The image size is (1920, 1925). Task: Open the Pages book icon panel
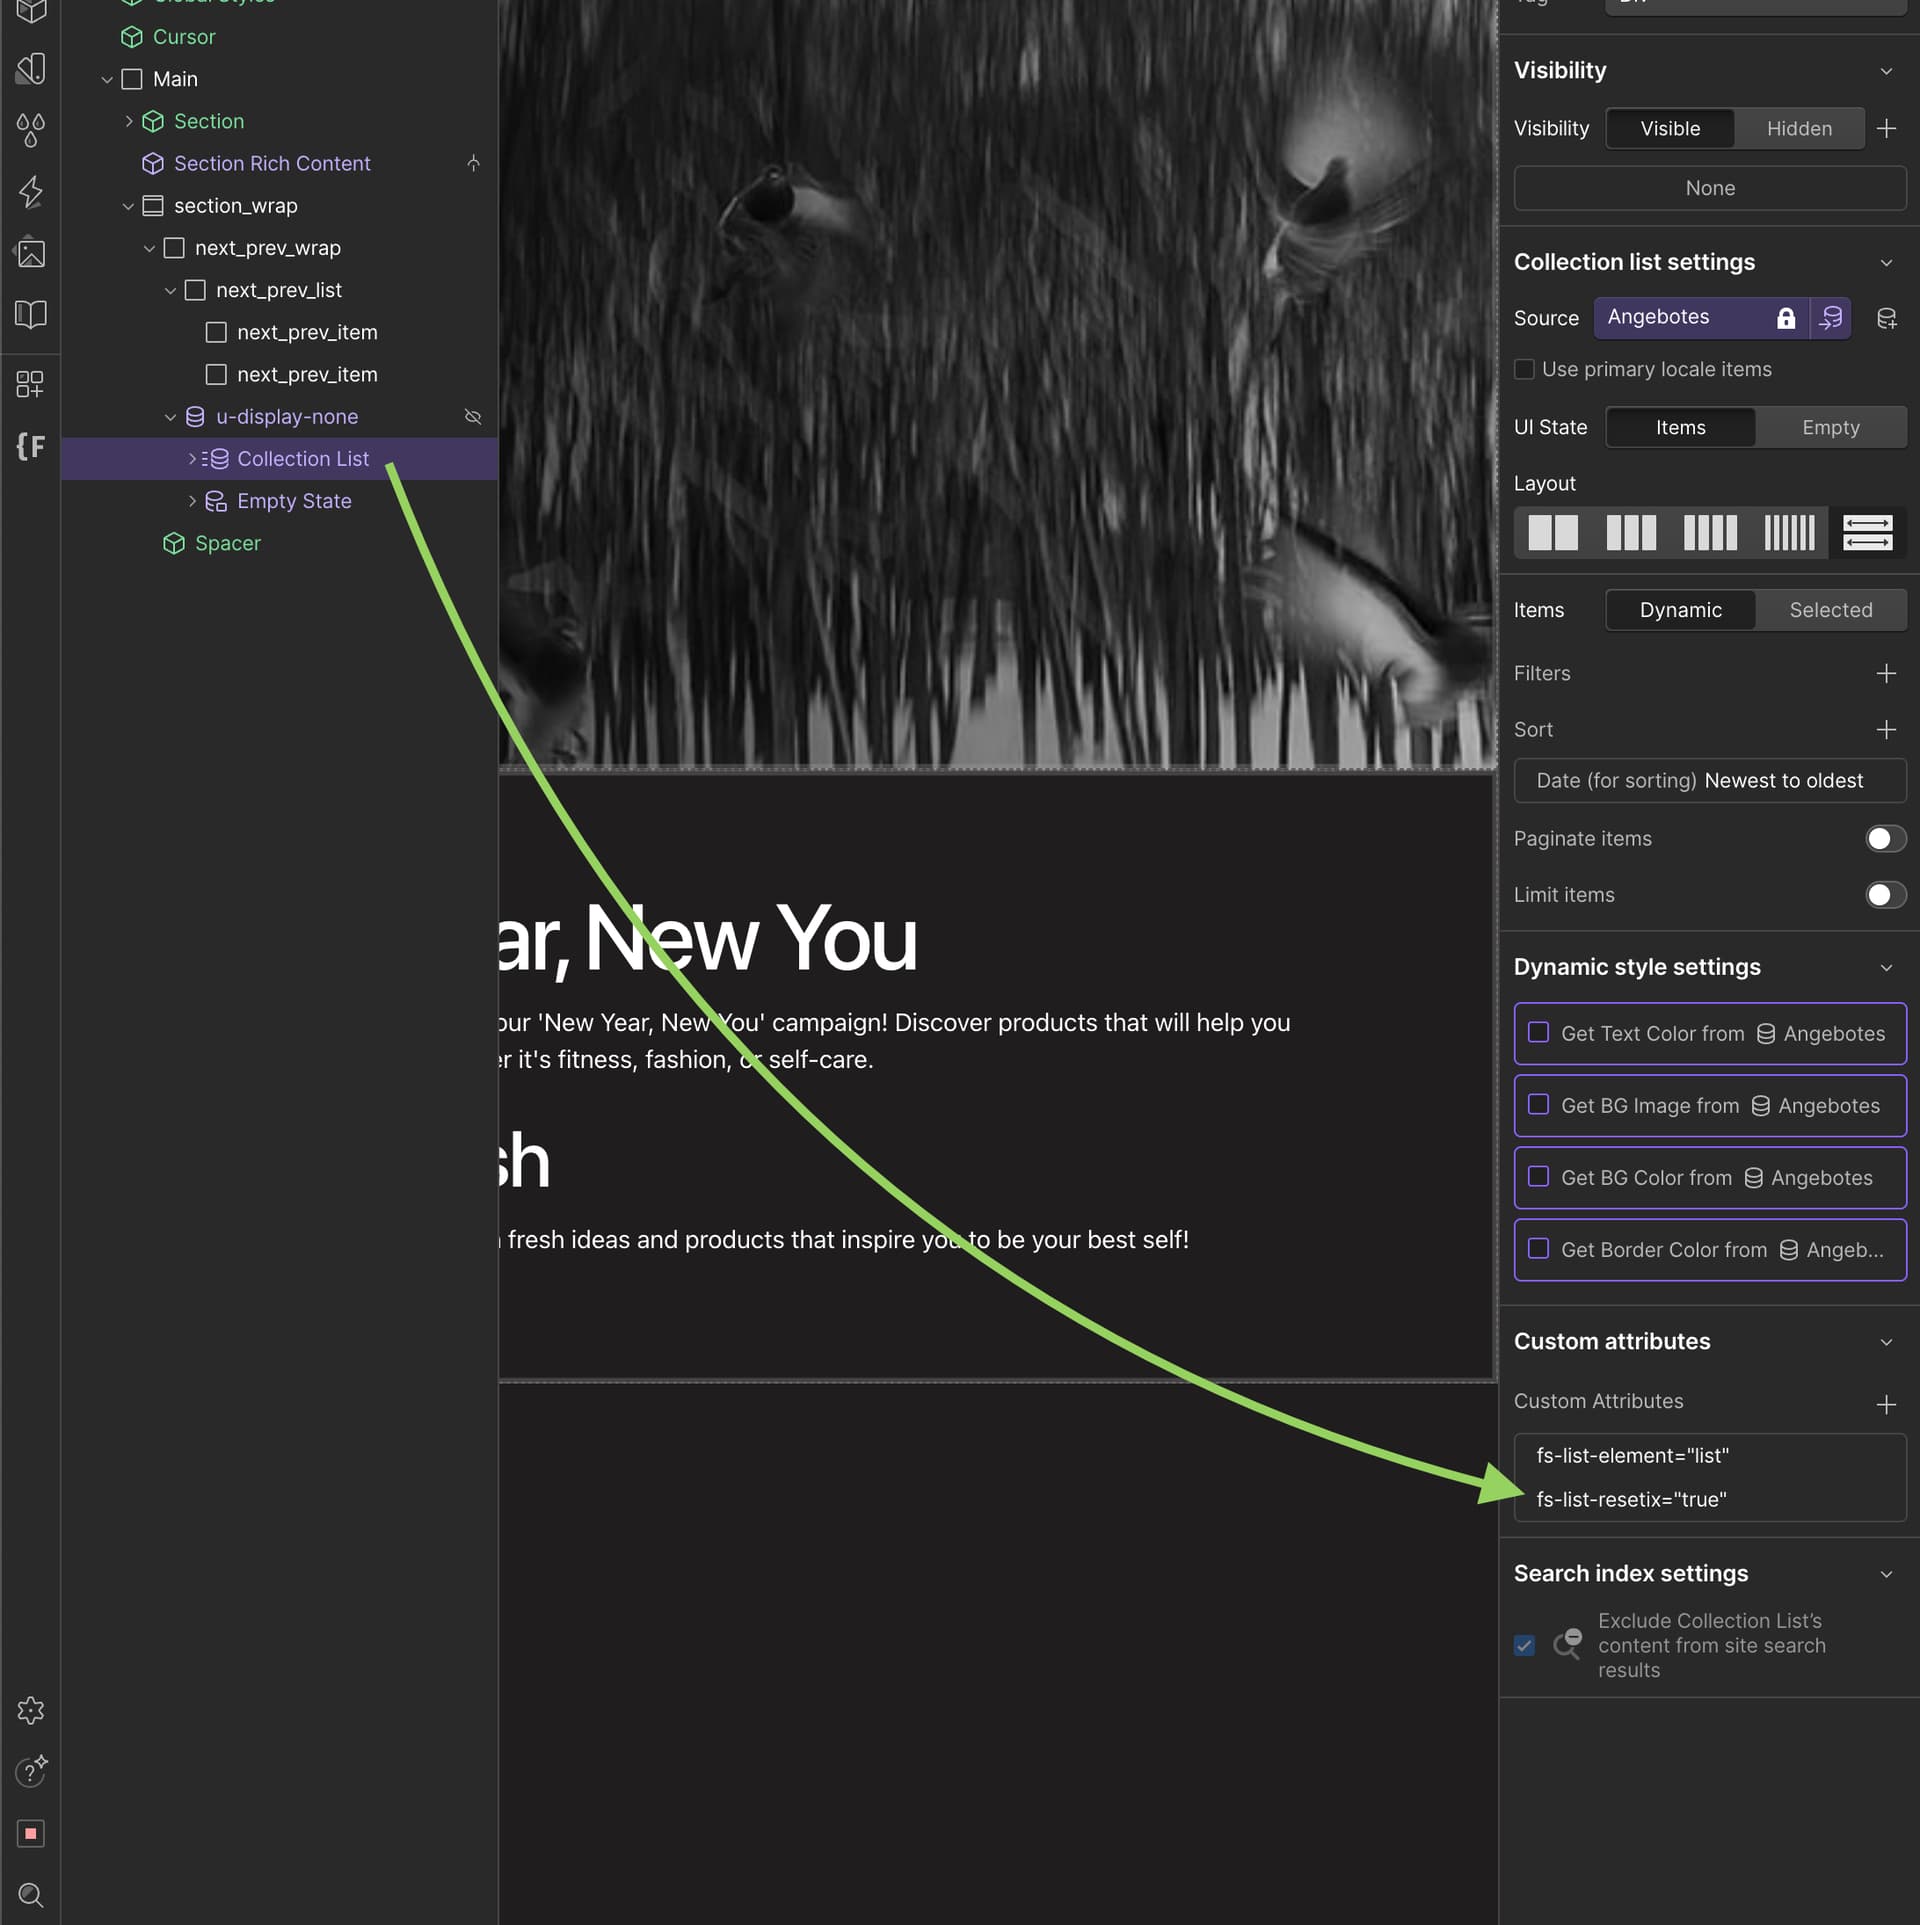pos(31,314)
